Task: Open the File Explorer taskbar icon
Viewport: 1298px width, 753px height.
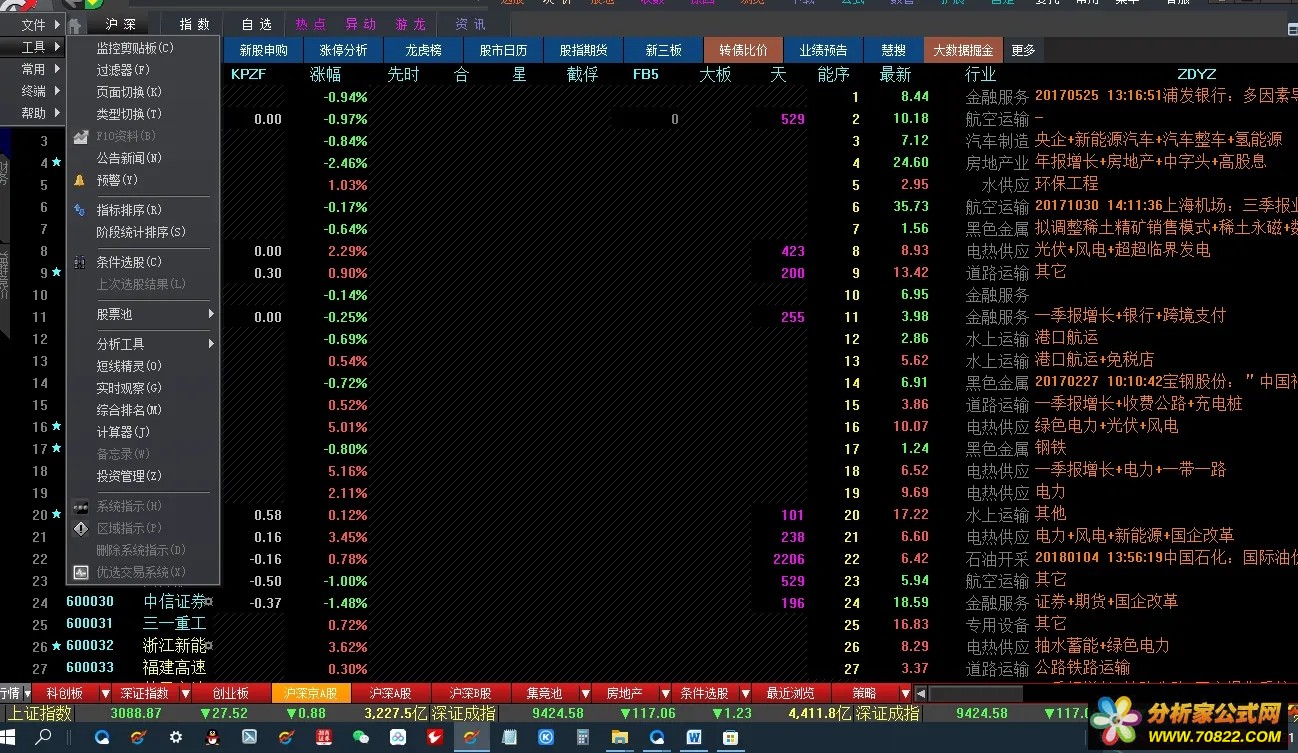Action: (x=620, y=738)
